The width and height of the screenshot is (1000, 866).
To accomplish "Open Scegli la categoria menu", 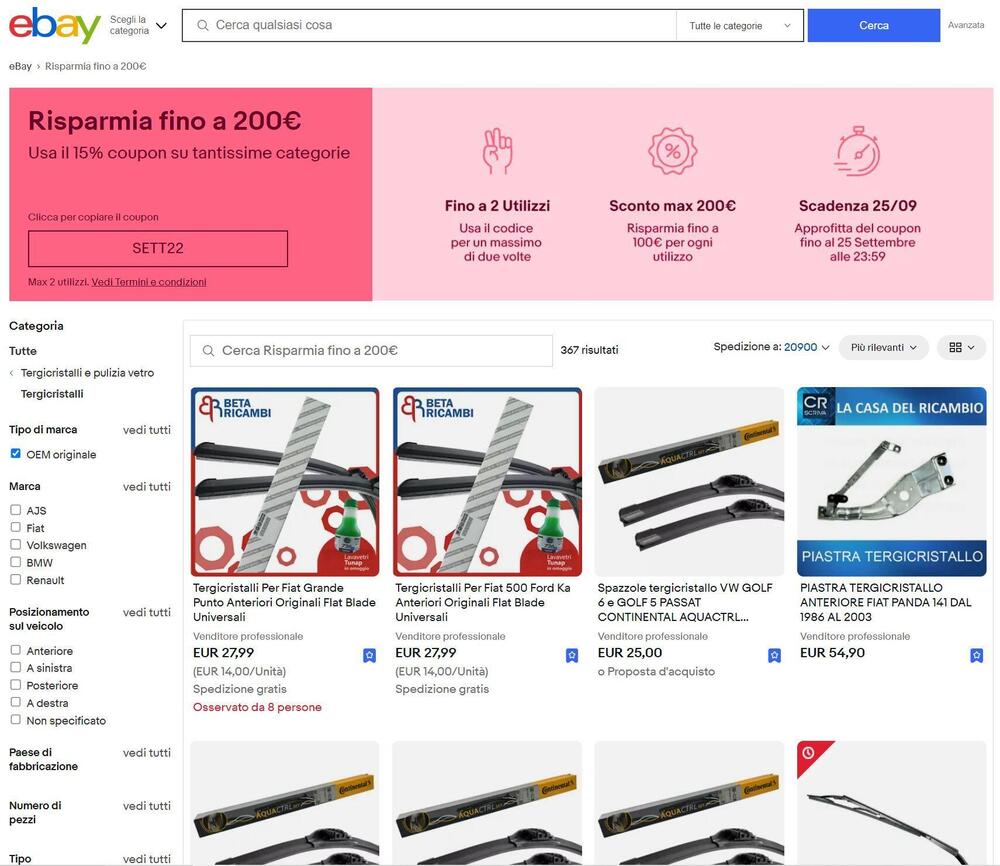I will point(138,26).
